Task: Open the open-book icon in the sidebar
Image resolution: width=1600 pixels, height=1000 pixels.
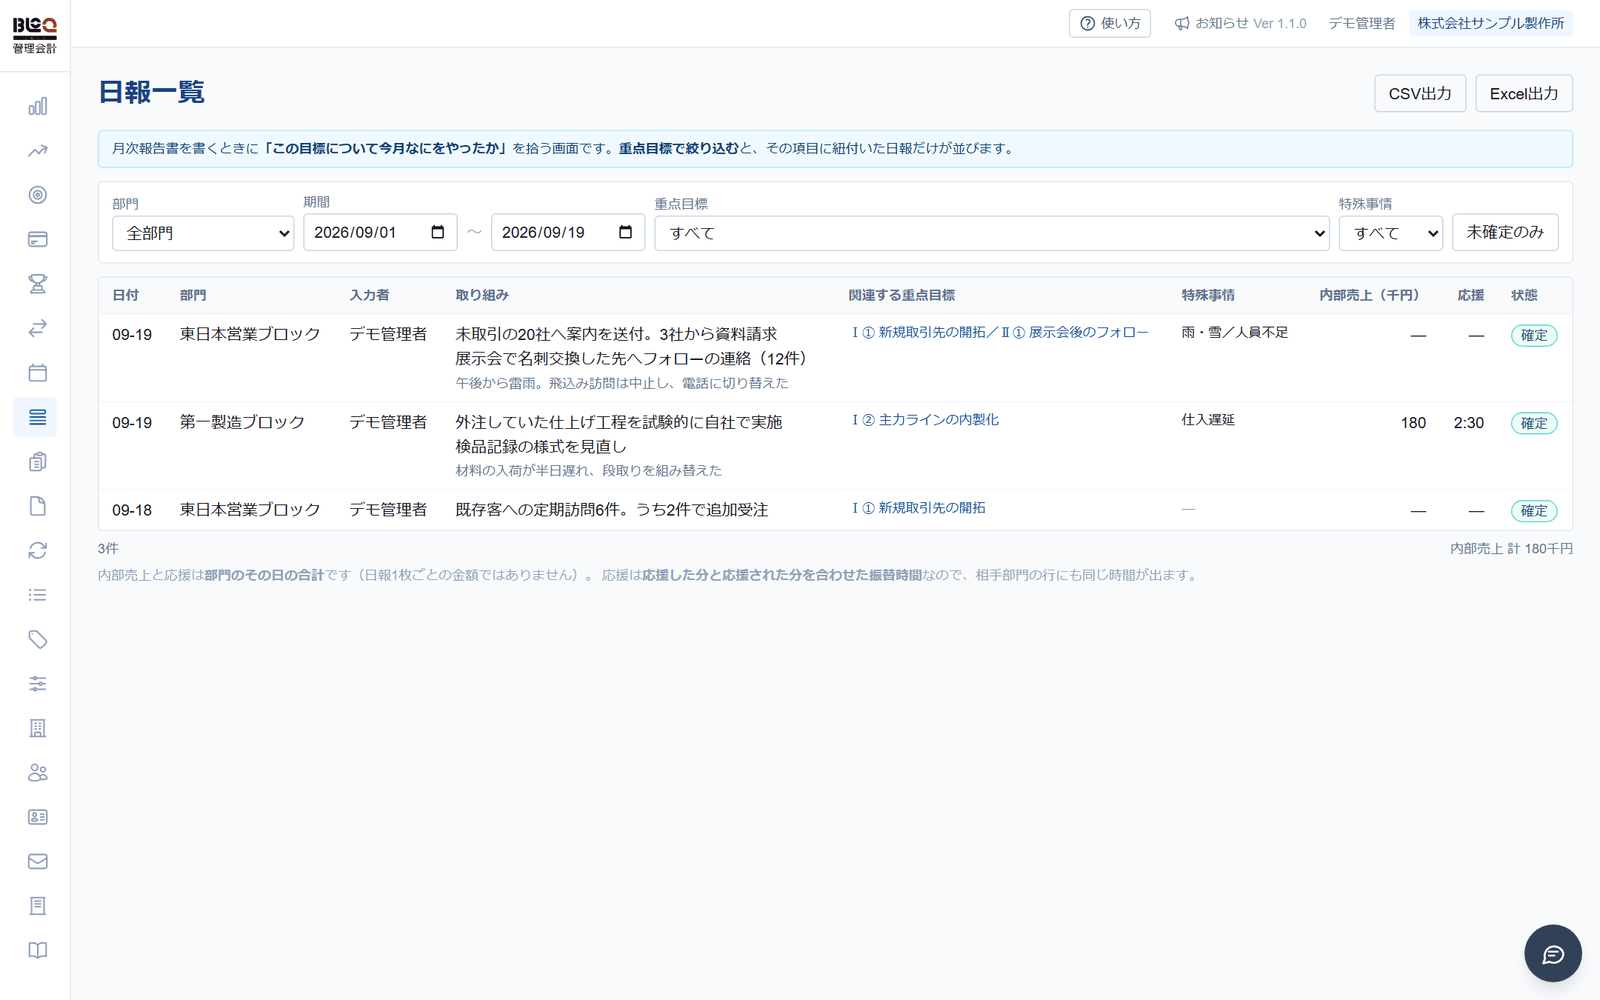Action: point(37,950)
